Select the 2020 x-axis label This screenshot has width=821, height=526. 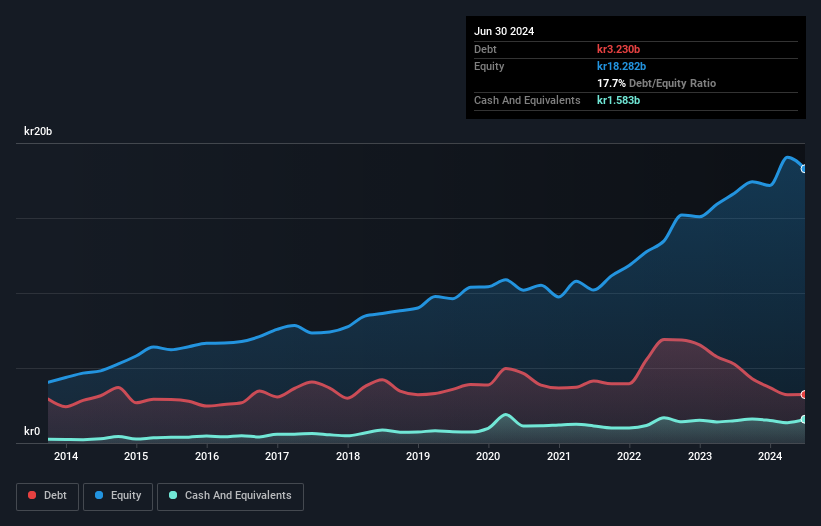point(488,456)
